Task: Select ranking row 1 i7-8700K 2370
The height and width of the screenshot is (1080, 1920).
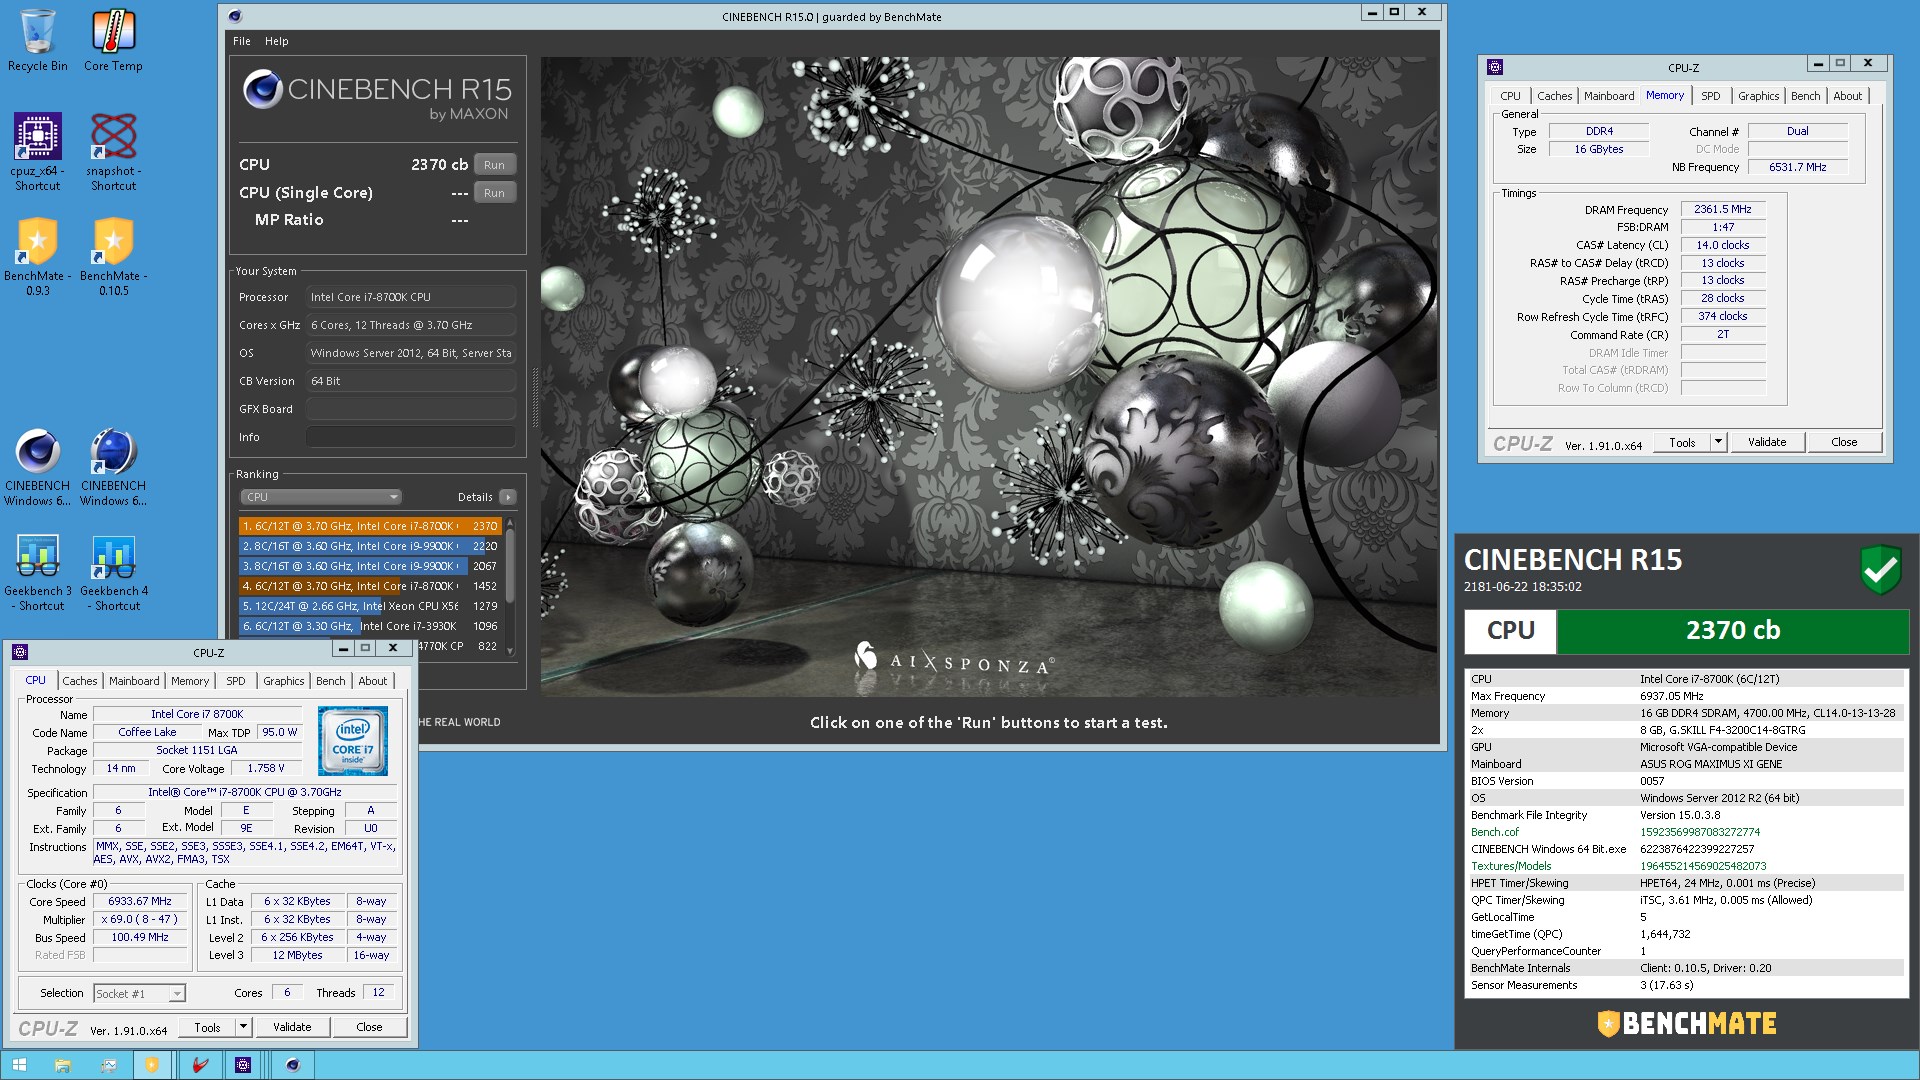Action: pos(369,526)
